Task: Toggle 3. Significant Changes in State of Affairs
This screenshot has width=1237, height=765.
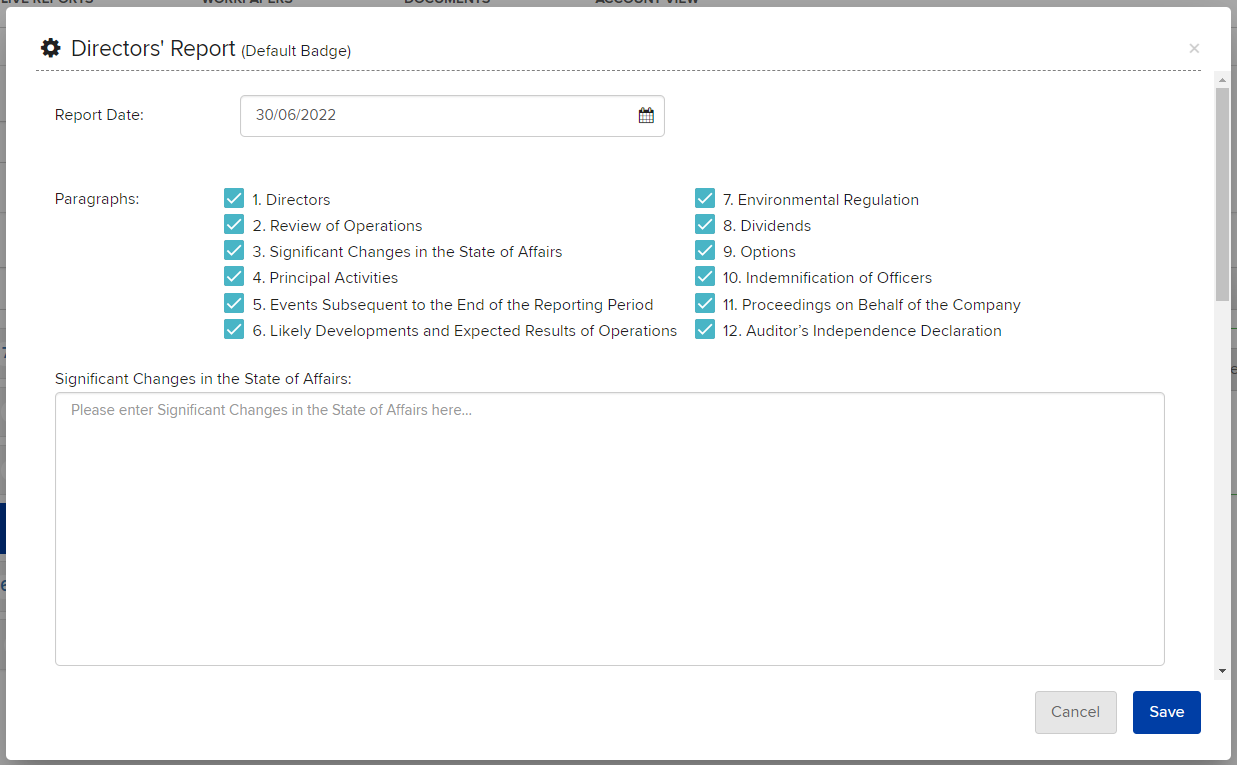Action: coord(234,250)
